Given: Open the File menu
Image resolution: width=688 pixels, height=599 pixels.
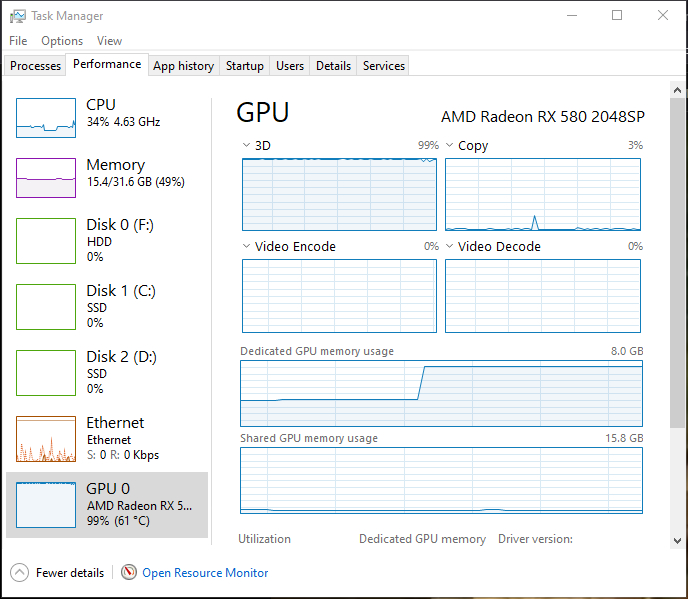Looking at the screenshot, I should tap(18, 41).
